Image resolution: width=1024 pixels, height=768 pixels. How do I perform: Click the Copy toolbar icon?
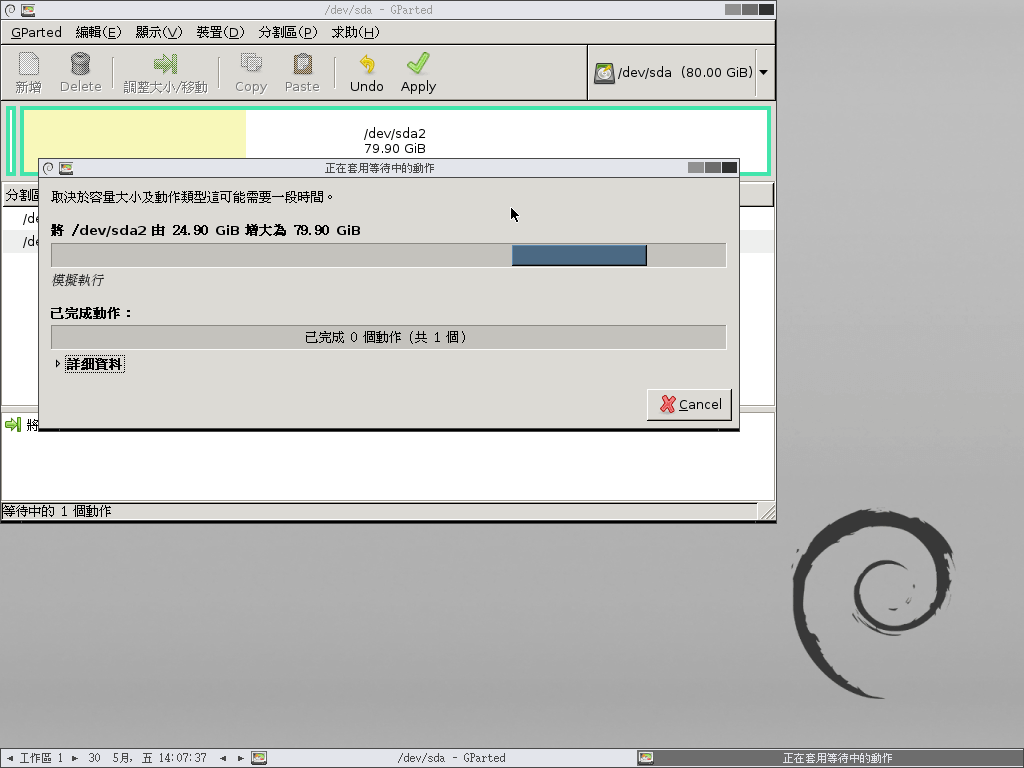250,65
